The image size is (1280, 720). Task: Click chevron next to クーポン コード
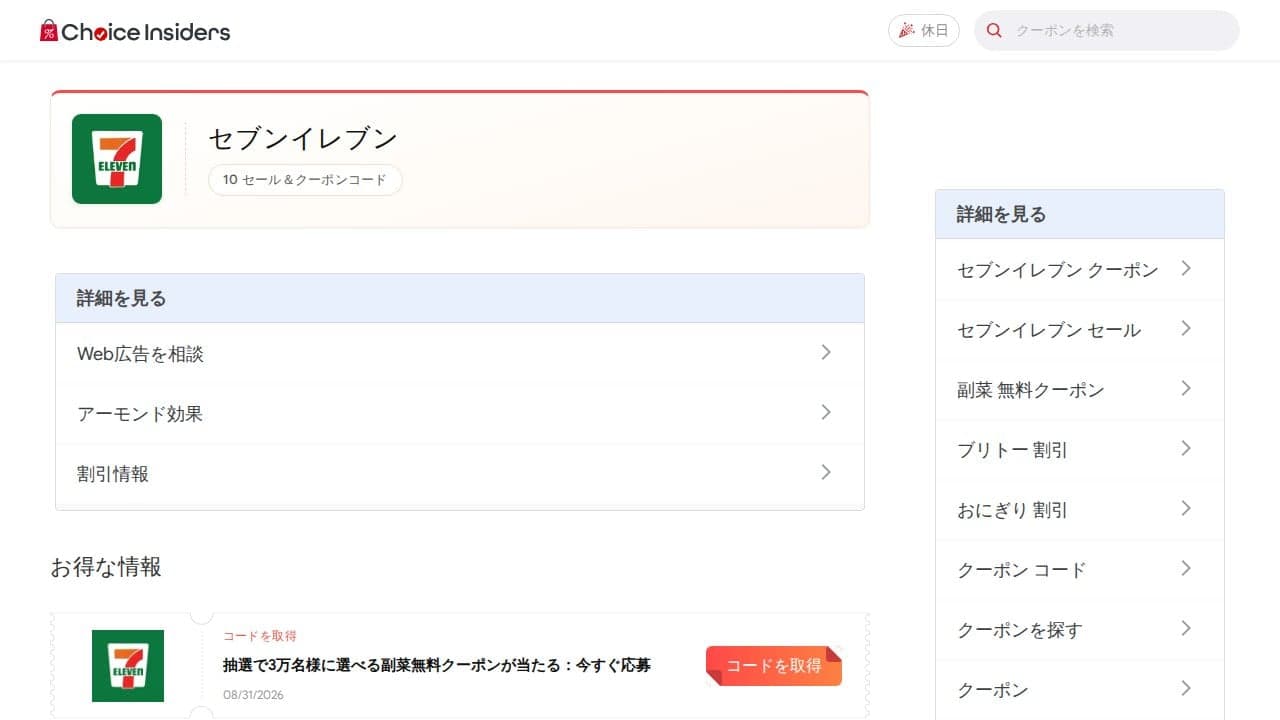coord(1186,568)
